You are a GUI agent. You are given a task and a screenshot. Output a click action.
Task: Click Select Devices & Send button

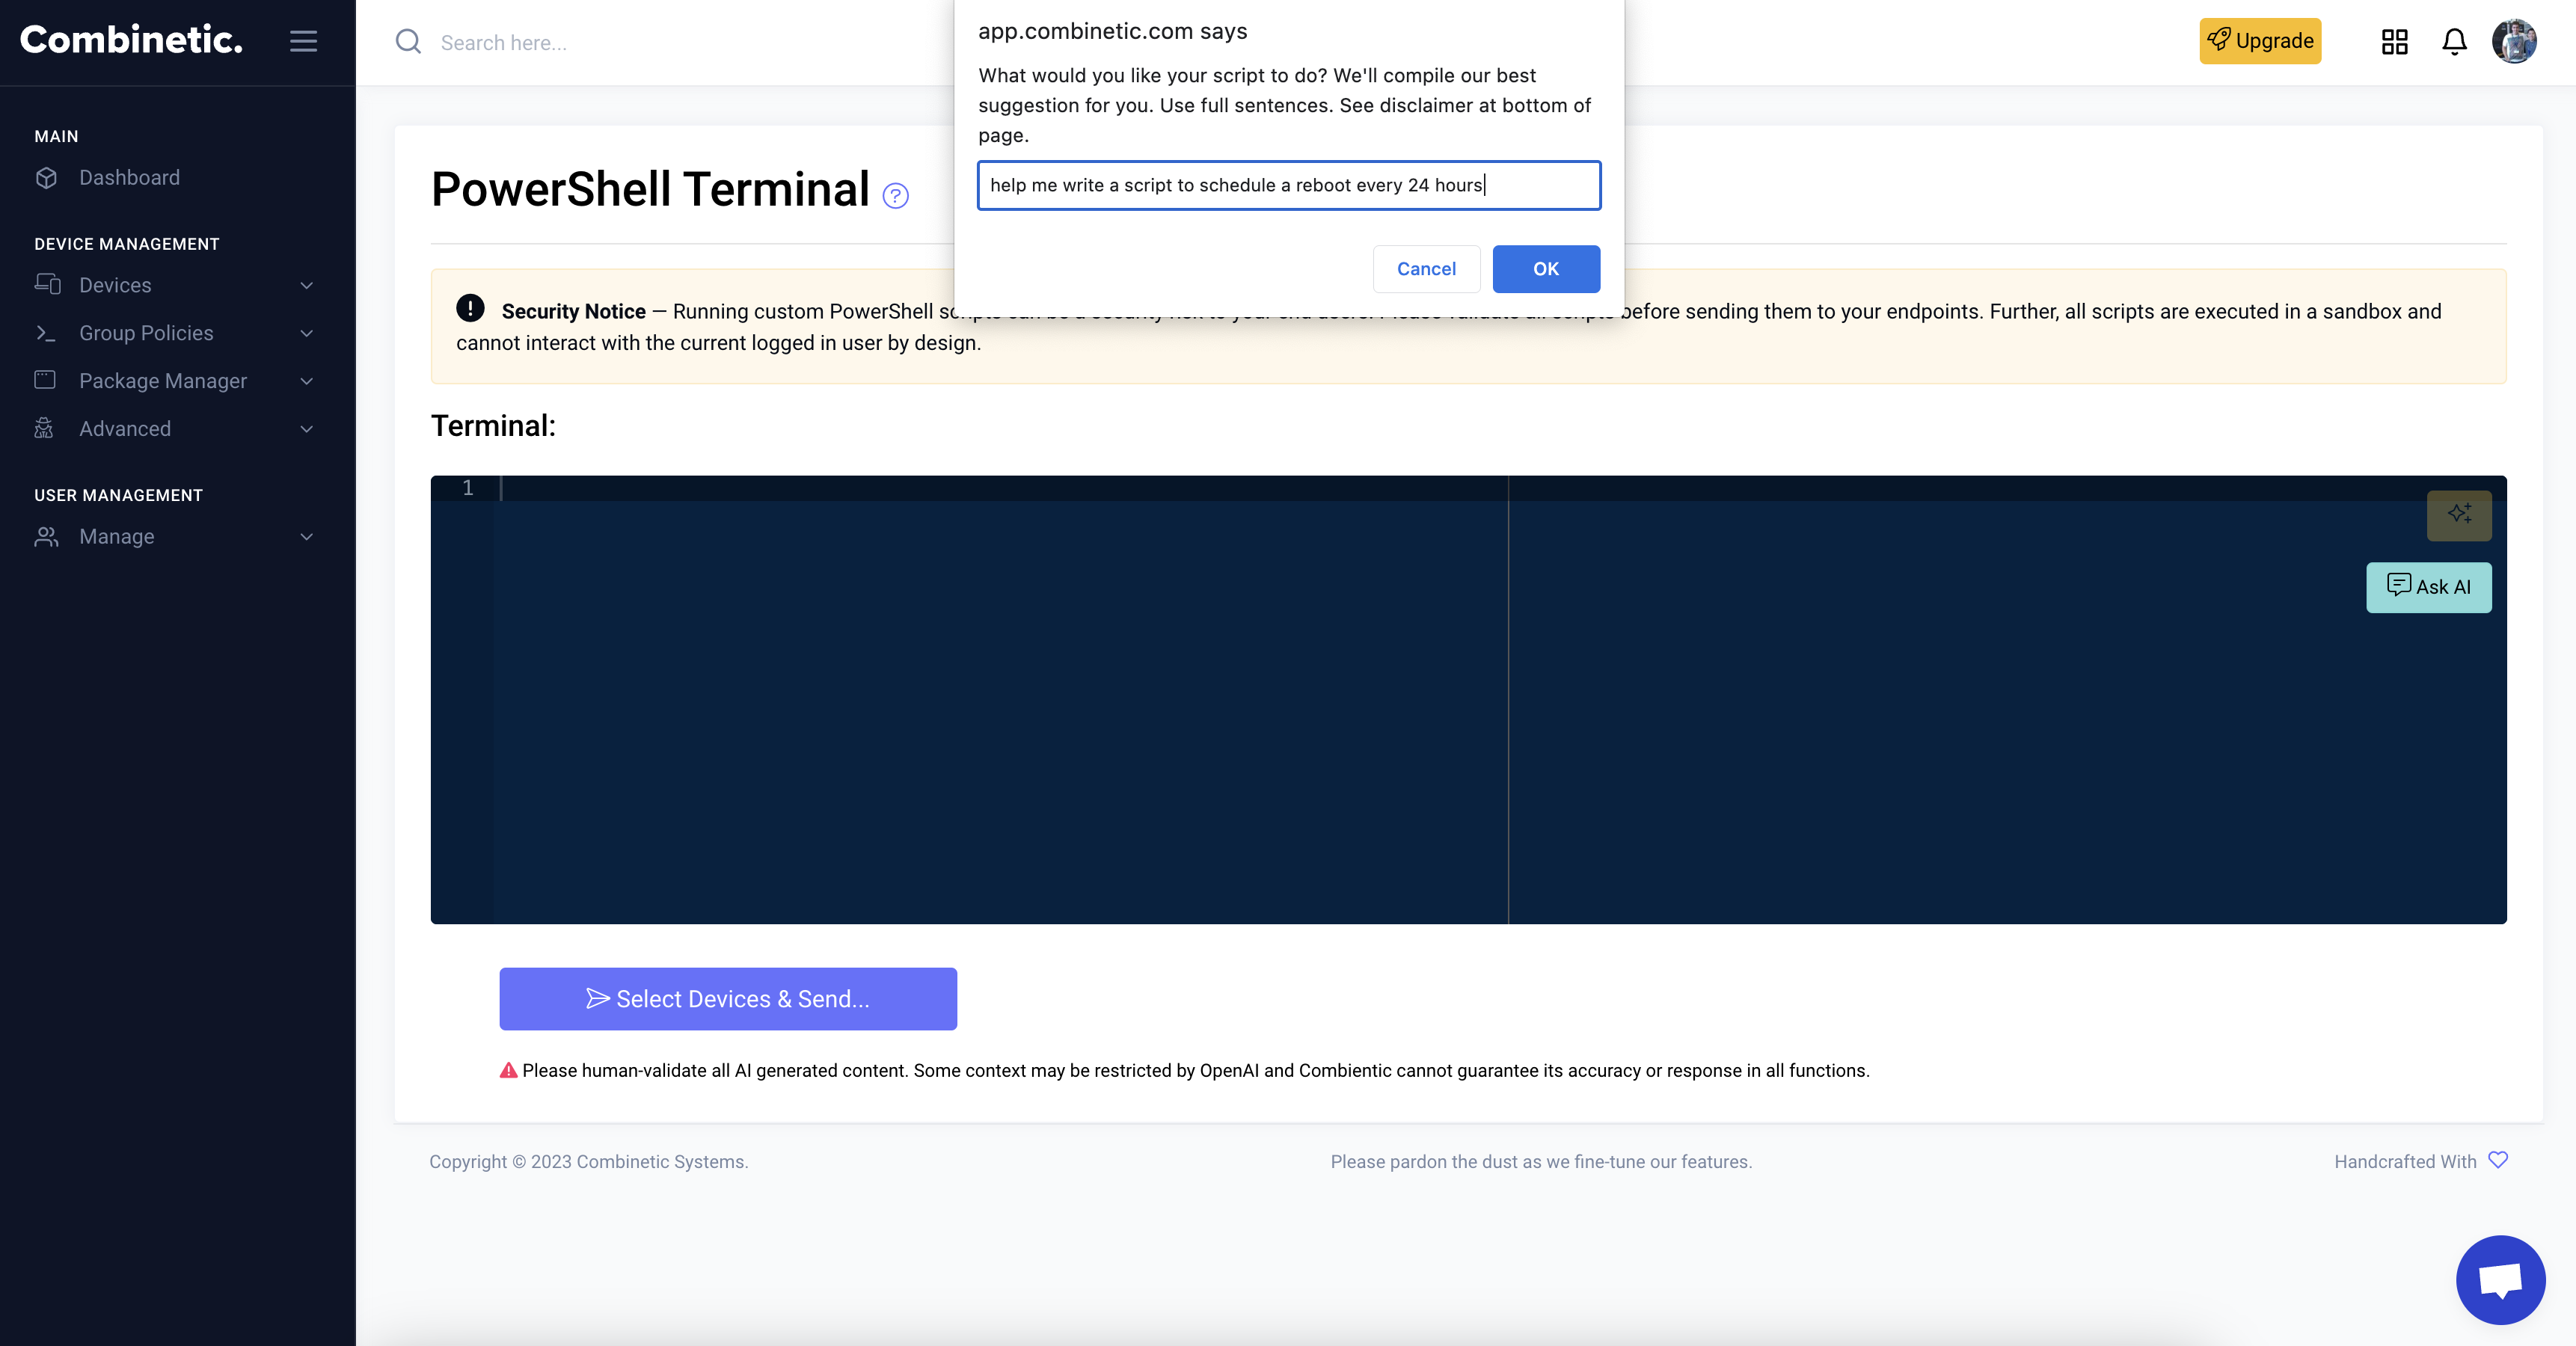pos(728,999)
